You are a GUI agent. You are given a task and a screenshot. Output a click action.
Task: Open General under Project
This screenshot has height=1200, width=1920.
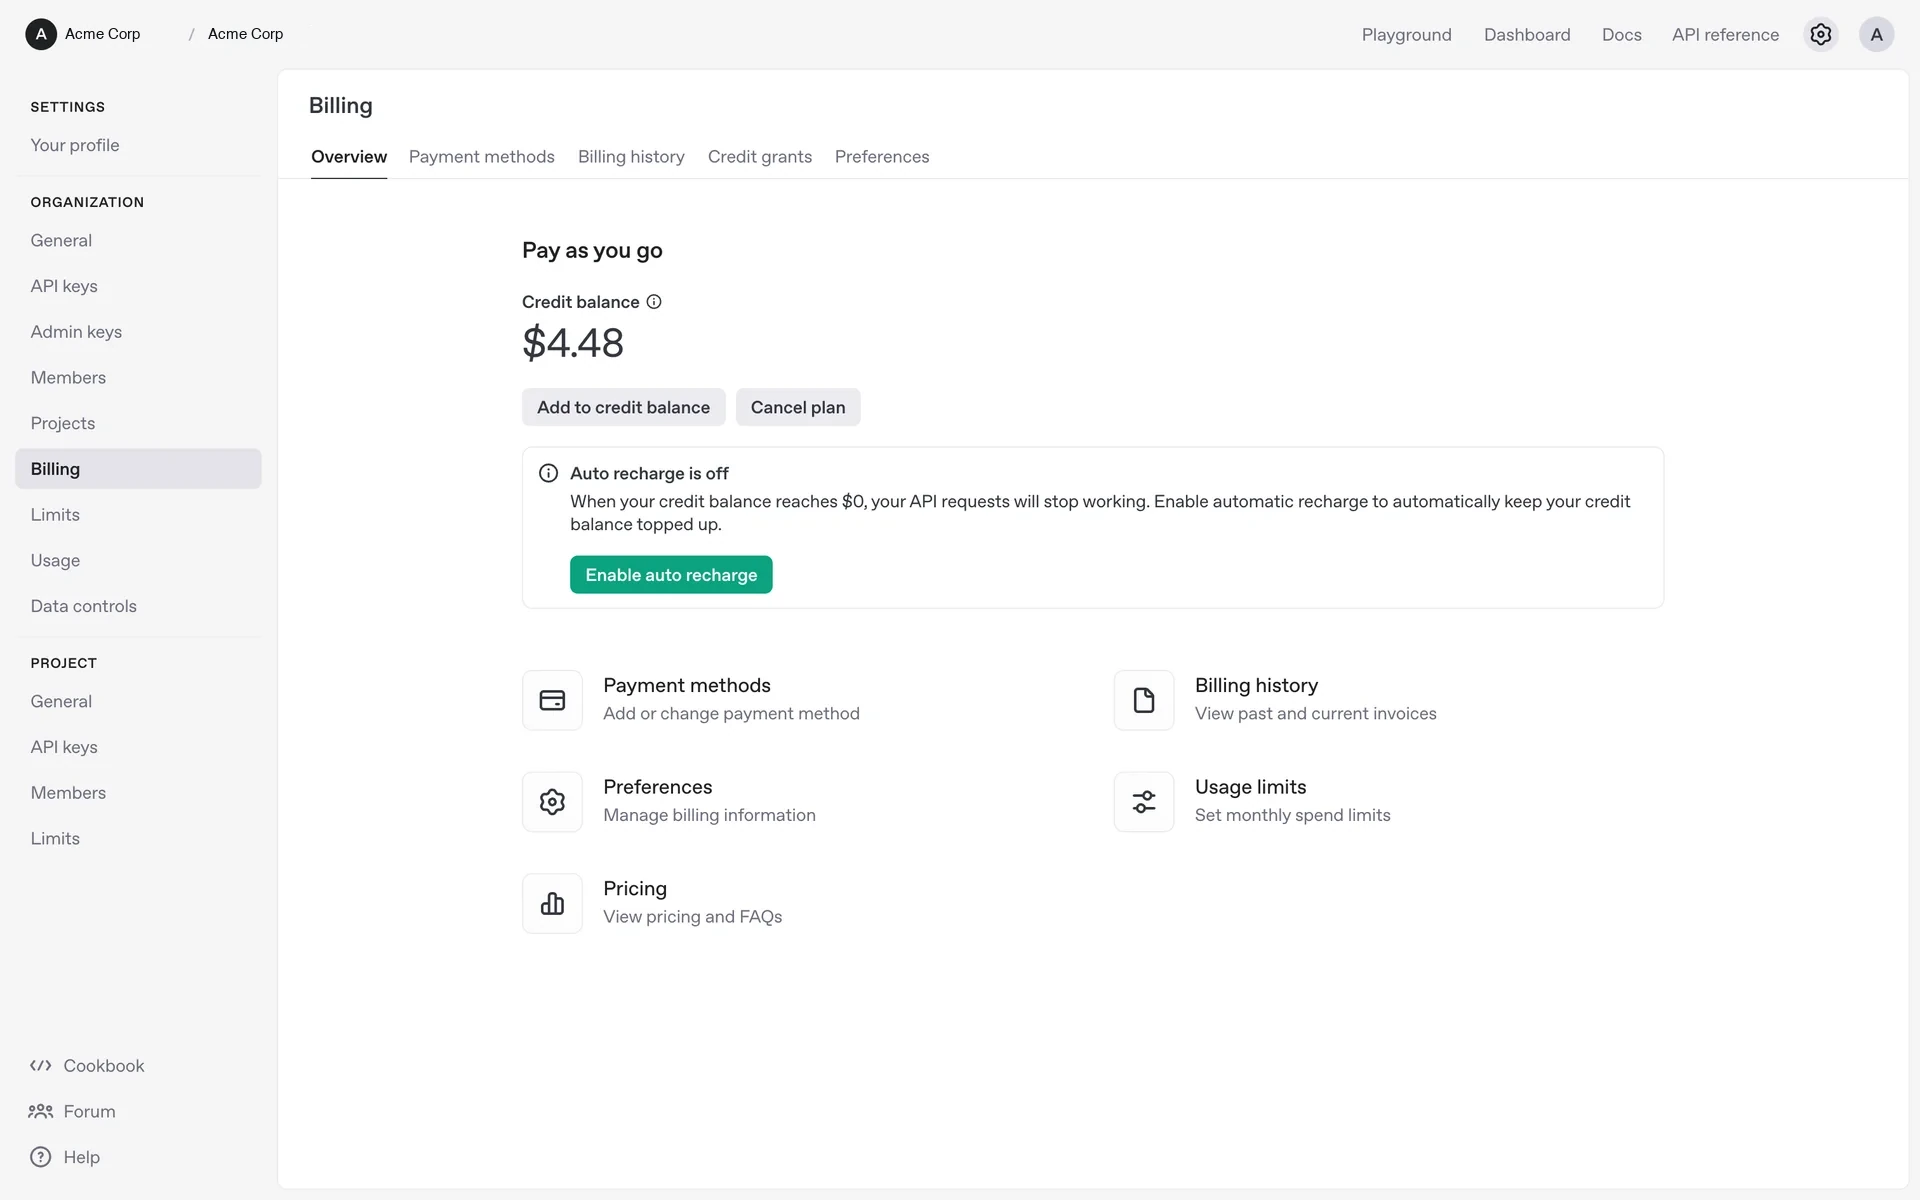[138, 702]
